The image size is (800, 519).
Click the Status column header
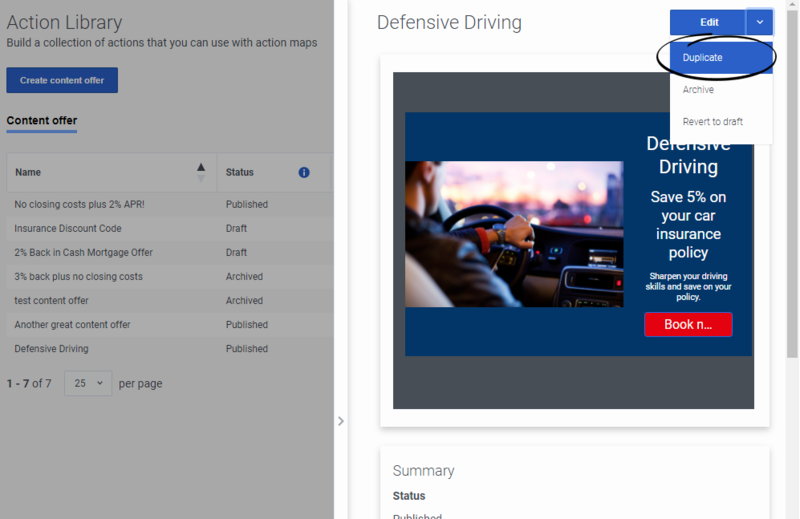(x=274, y=172)
